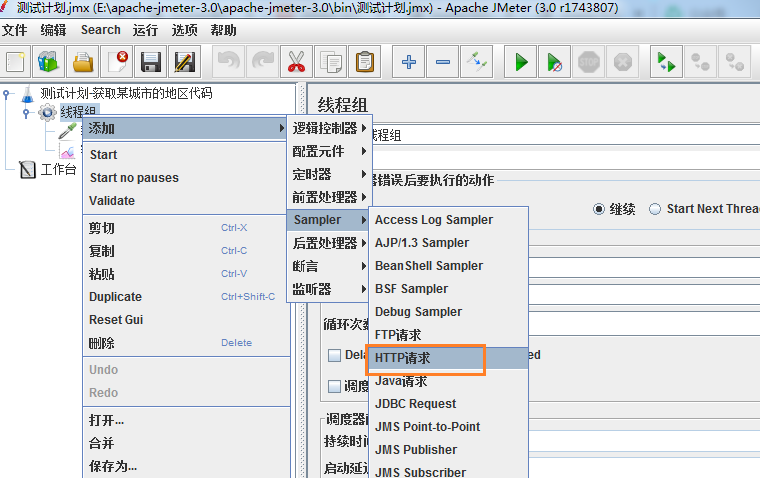Expand the 后置处理器 submenu
Image resolution: width=760 pixels, height=478 pixels.
[x=330, y=243]
